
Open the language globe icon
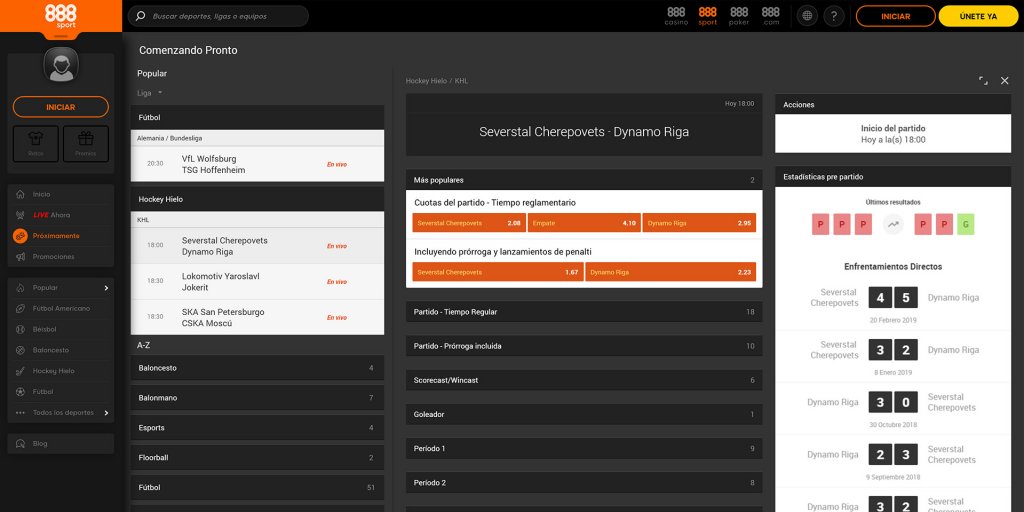click(x=807, y=16)
